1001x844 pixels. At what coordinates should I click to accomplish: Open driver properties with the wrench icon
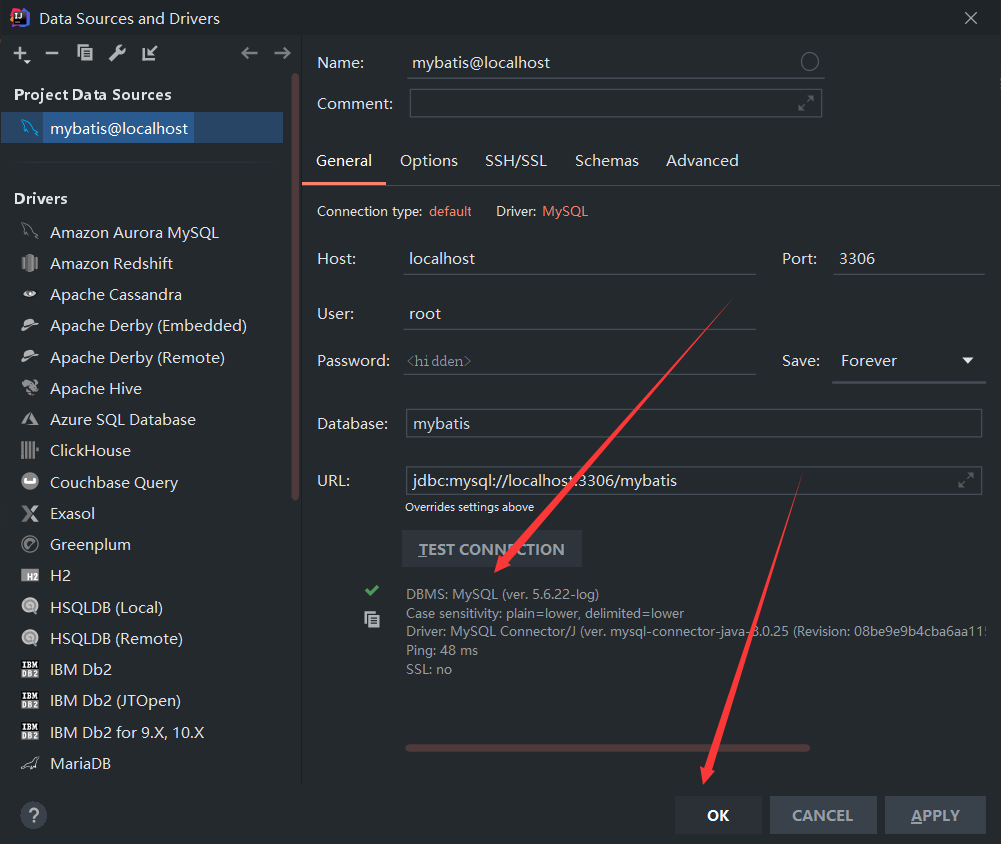[x=117, y=53]
